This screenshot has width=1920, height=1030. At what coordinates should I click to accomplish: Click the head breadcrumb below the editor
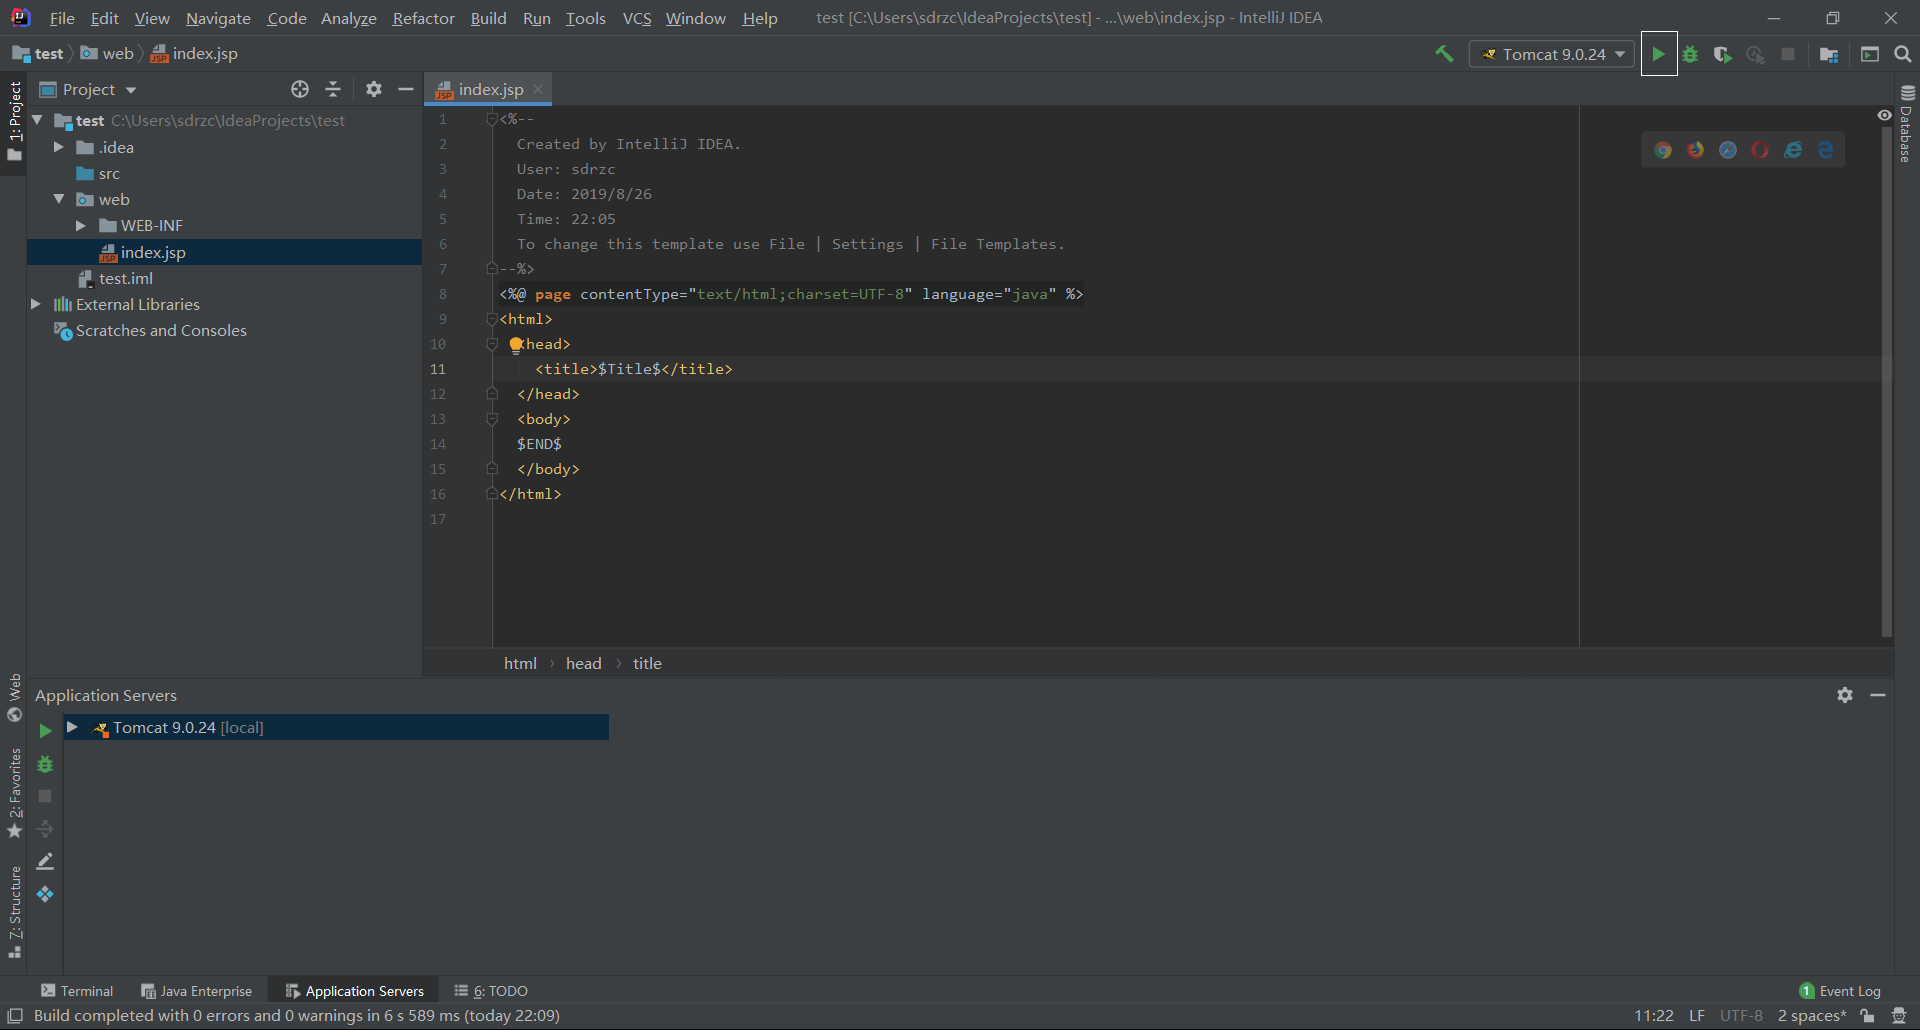coord(584,663)
